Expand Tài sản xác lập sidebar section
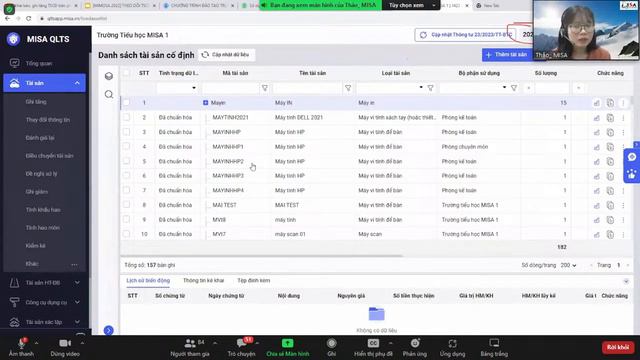Image resolution: width=640 pixels, height=360 pixels. 77,322
